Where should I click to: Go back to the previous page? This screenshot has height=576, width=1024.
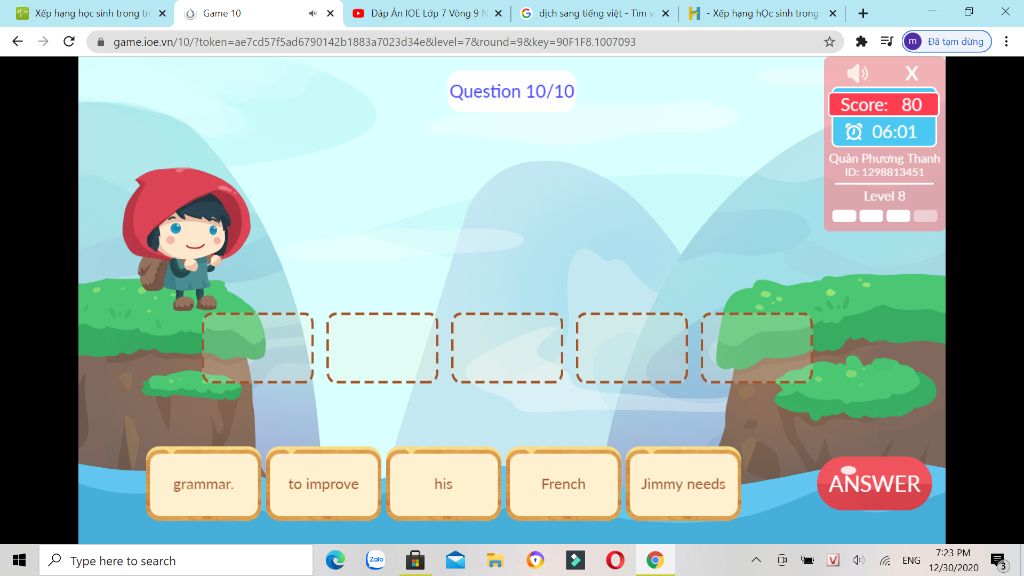(x=18, y=41)
